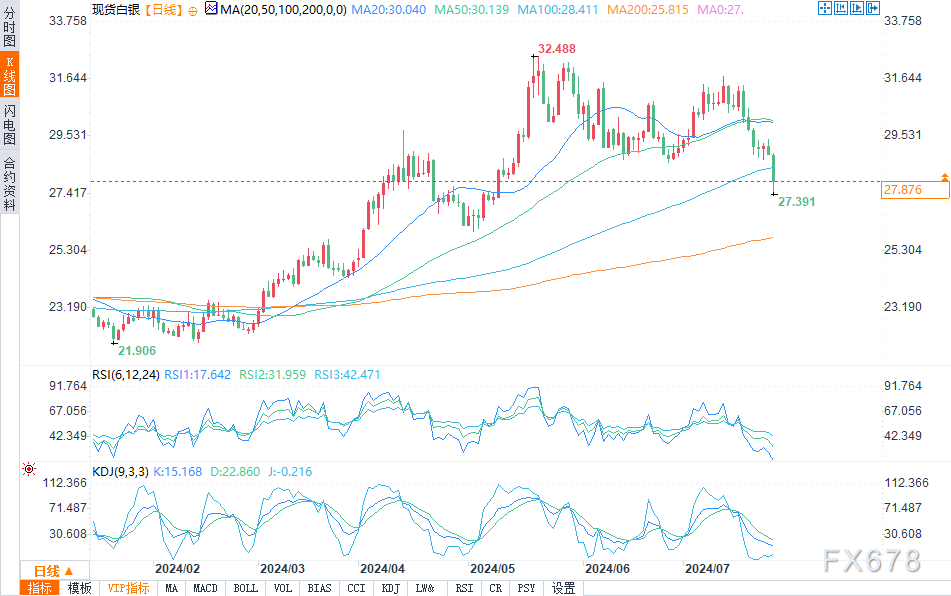Screen dimensions: 951x596
Task: Click the 现货白银 chart title
Action: click(116, 10)
